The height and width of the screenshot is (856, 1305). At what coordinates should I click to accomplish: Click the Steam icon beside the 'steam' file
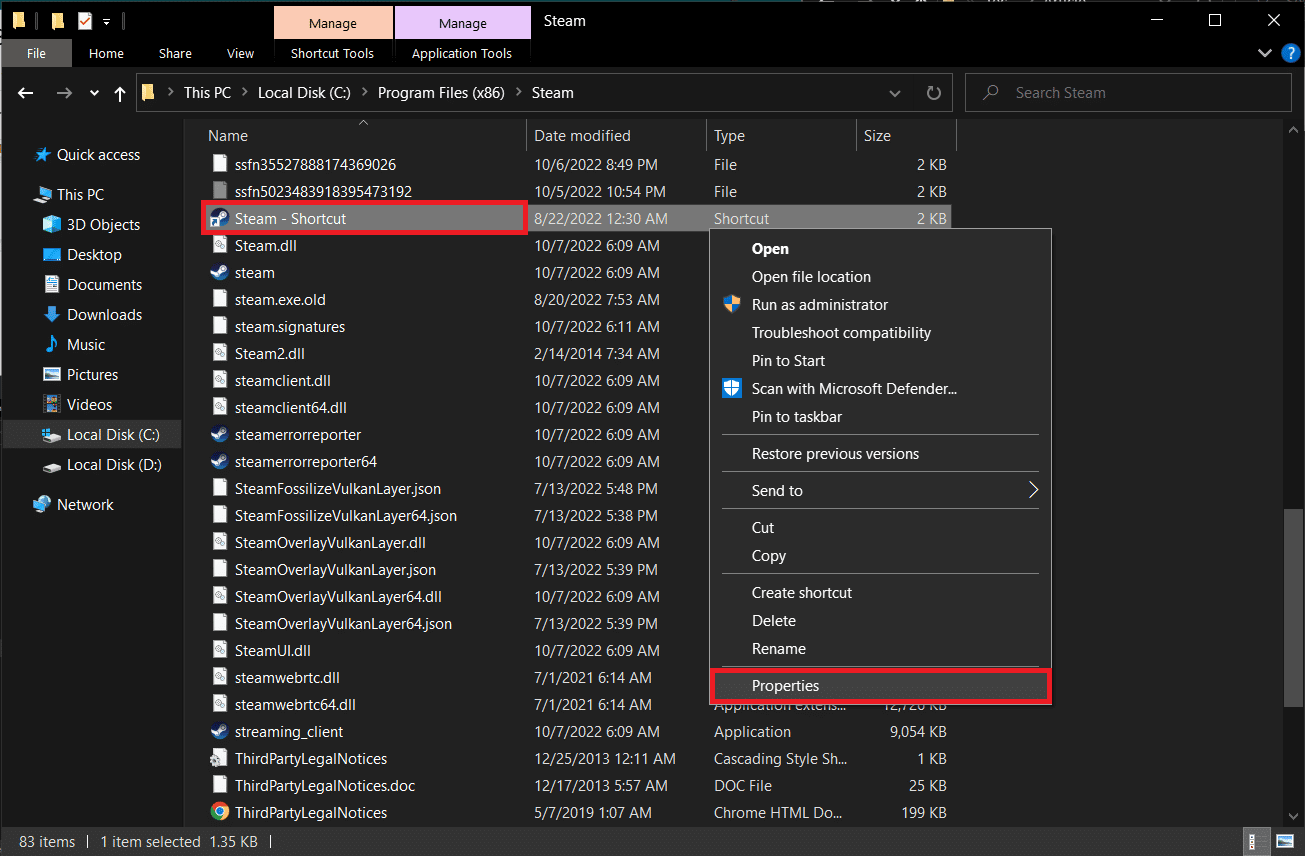coord(218,272)
